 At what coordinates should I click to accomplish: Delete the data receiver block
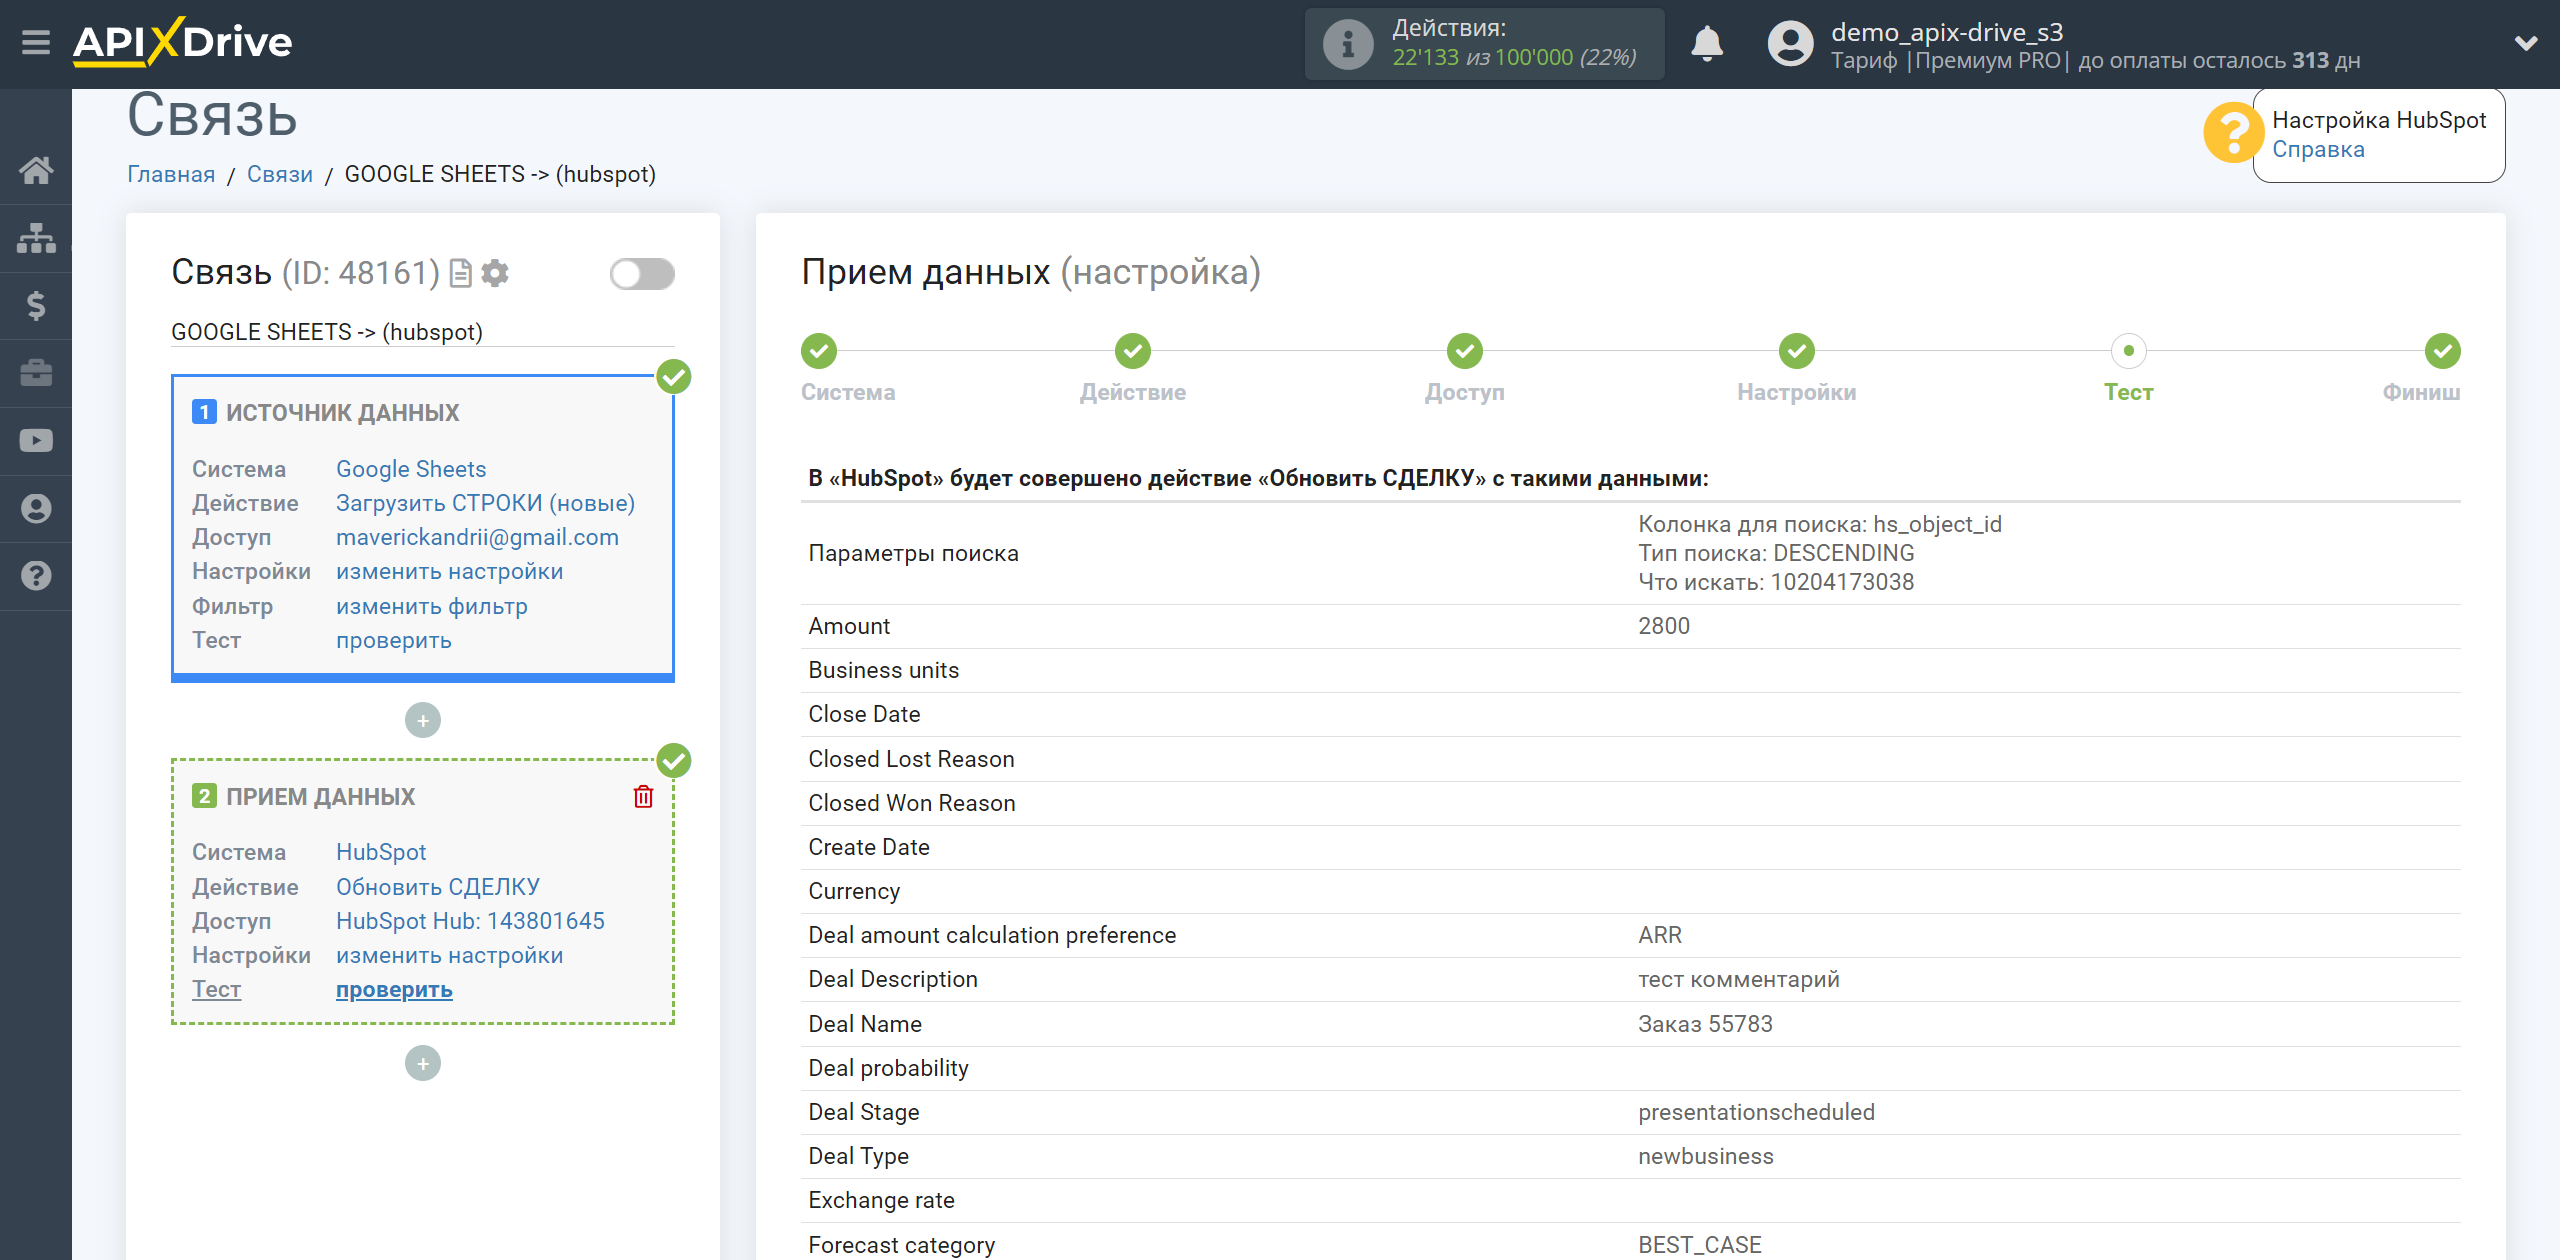pyautogui.click(x=644, y=797)
